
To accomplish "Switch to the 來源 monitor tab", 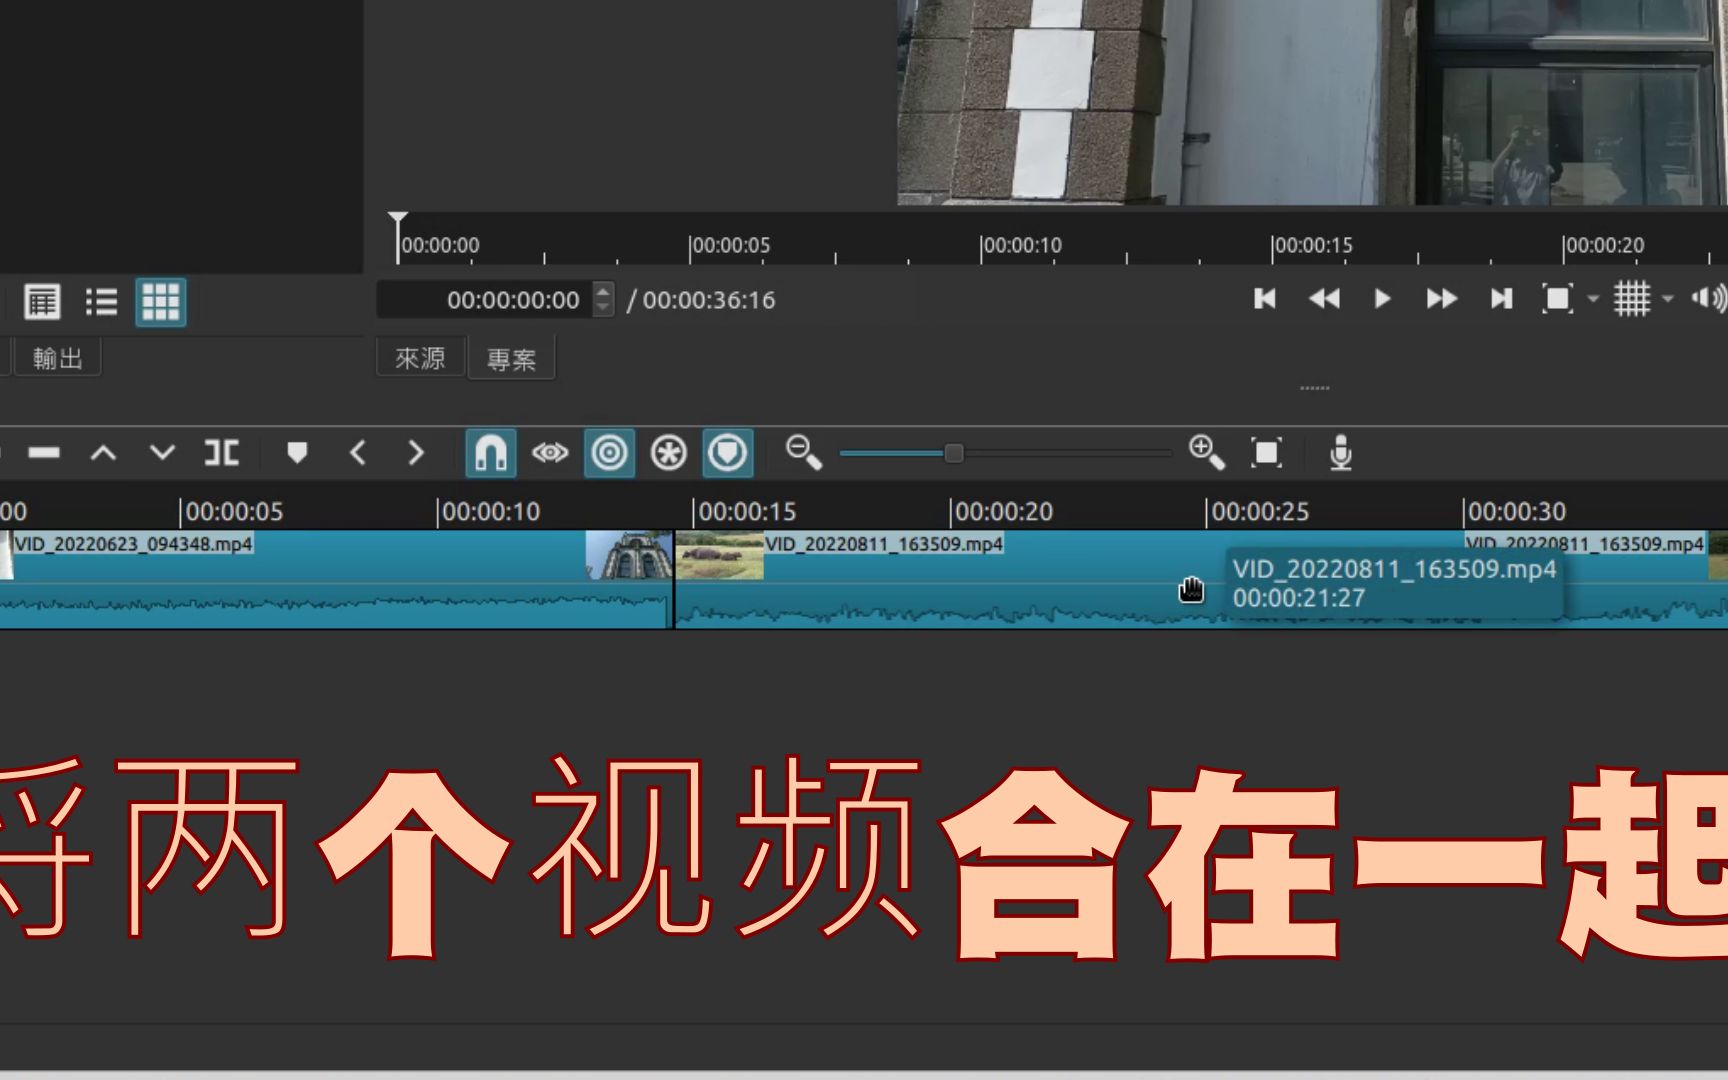I will tap(420, 357).
